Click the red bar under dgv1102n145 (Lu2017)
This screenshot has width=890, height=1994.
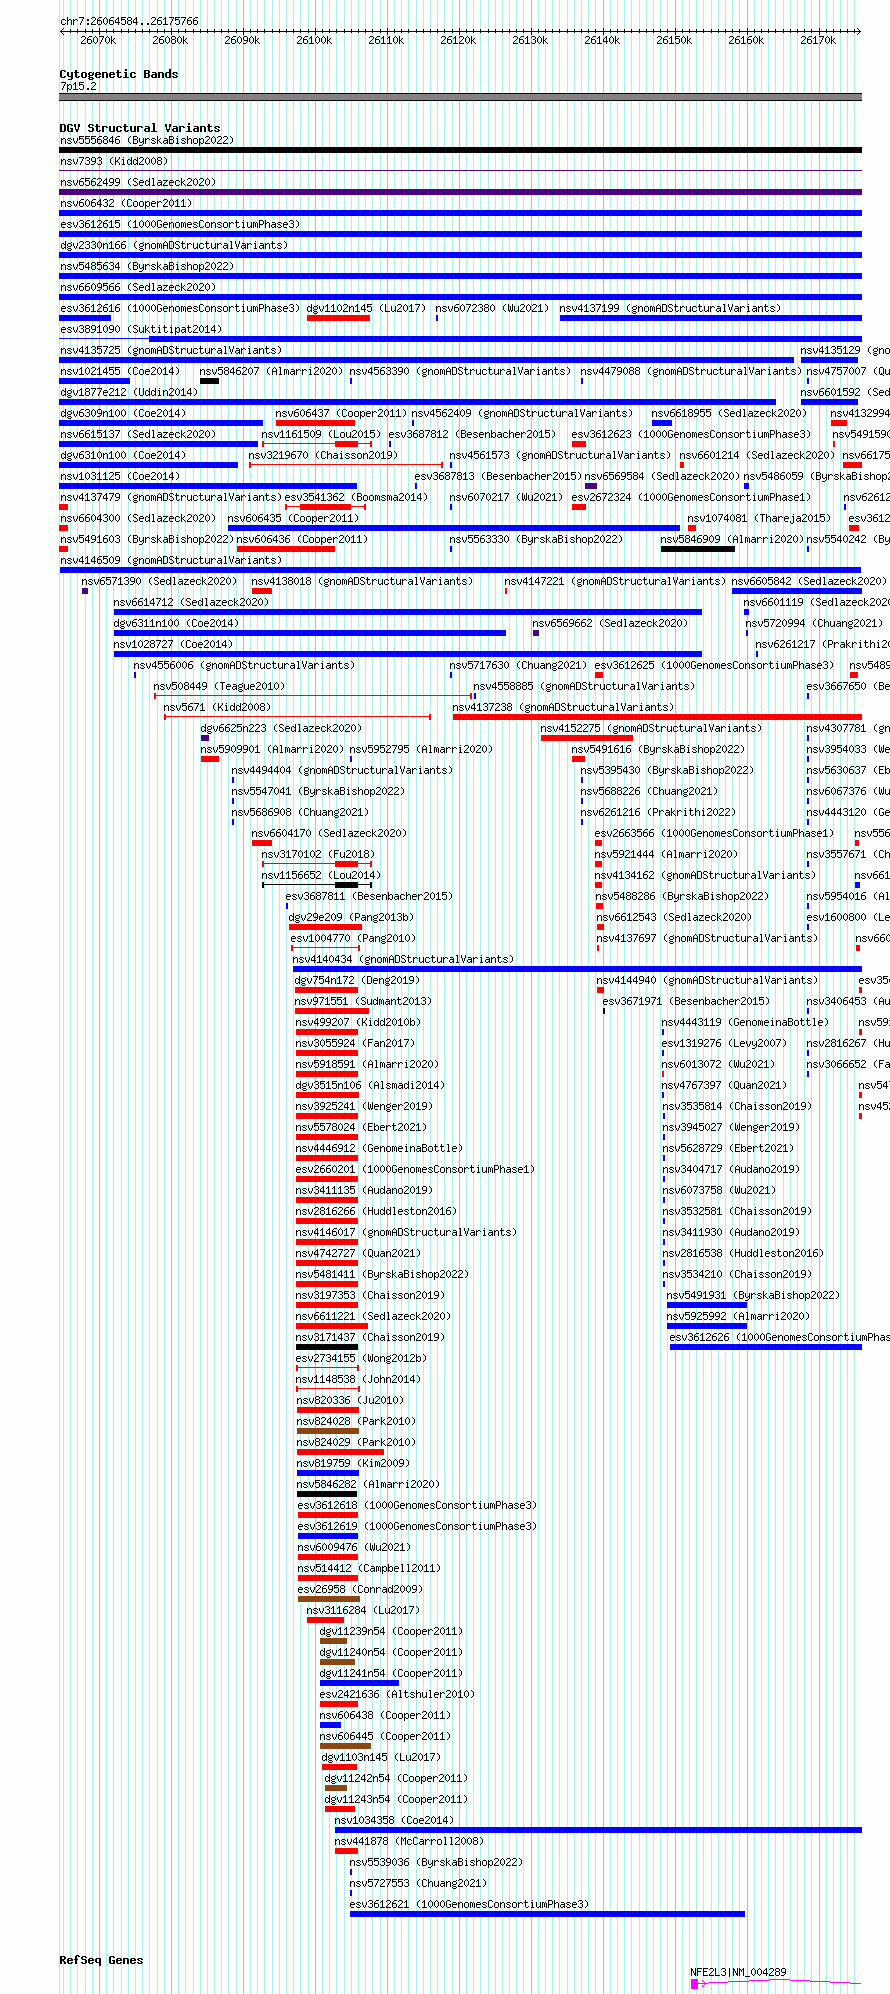(338, 318)
